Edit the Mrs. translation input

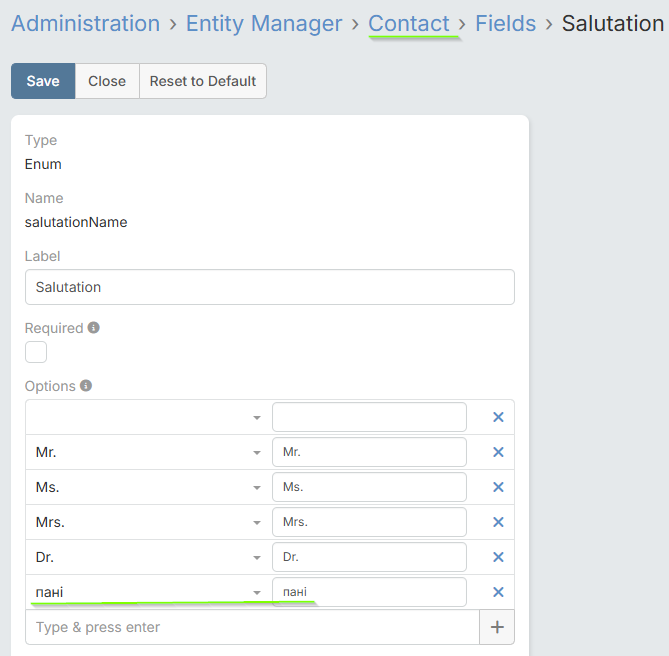[x=369, y=522]
